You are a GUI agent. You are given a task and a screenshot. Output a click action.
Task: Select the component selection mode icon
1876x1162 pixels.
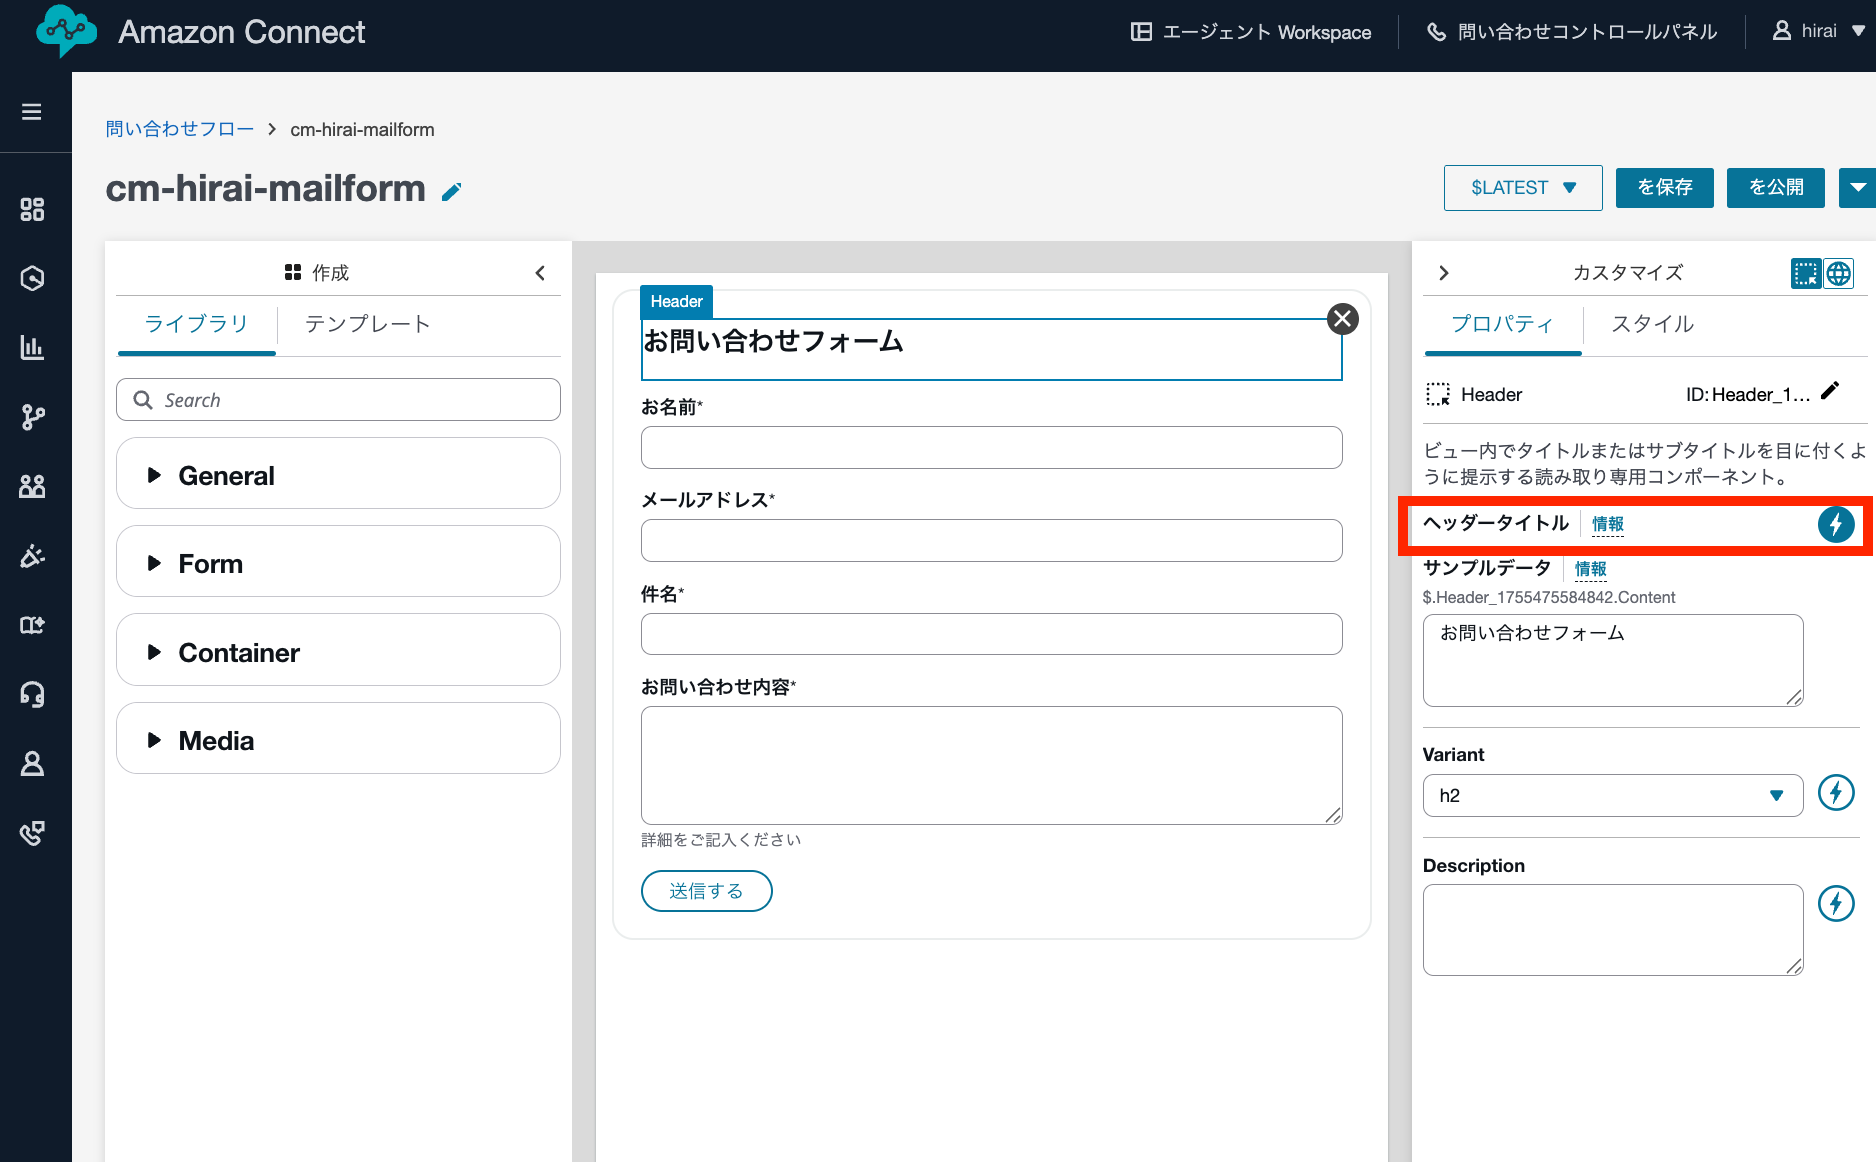click(1806, 273)
